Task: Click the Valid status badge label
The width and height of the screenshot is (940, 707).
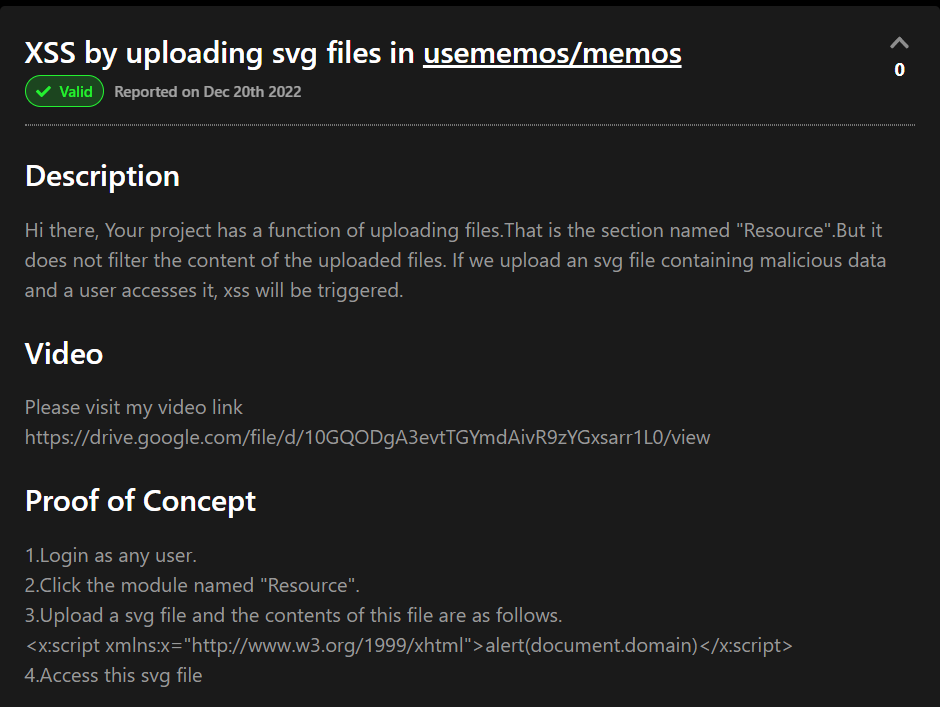Action: pyautogui.click(x=64, y=91)
